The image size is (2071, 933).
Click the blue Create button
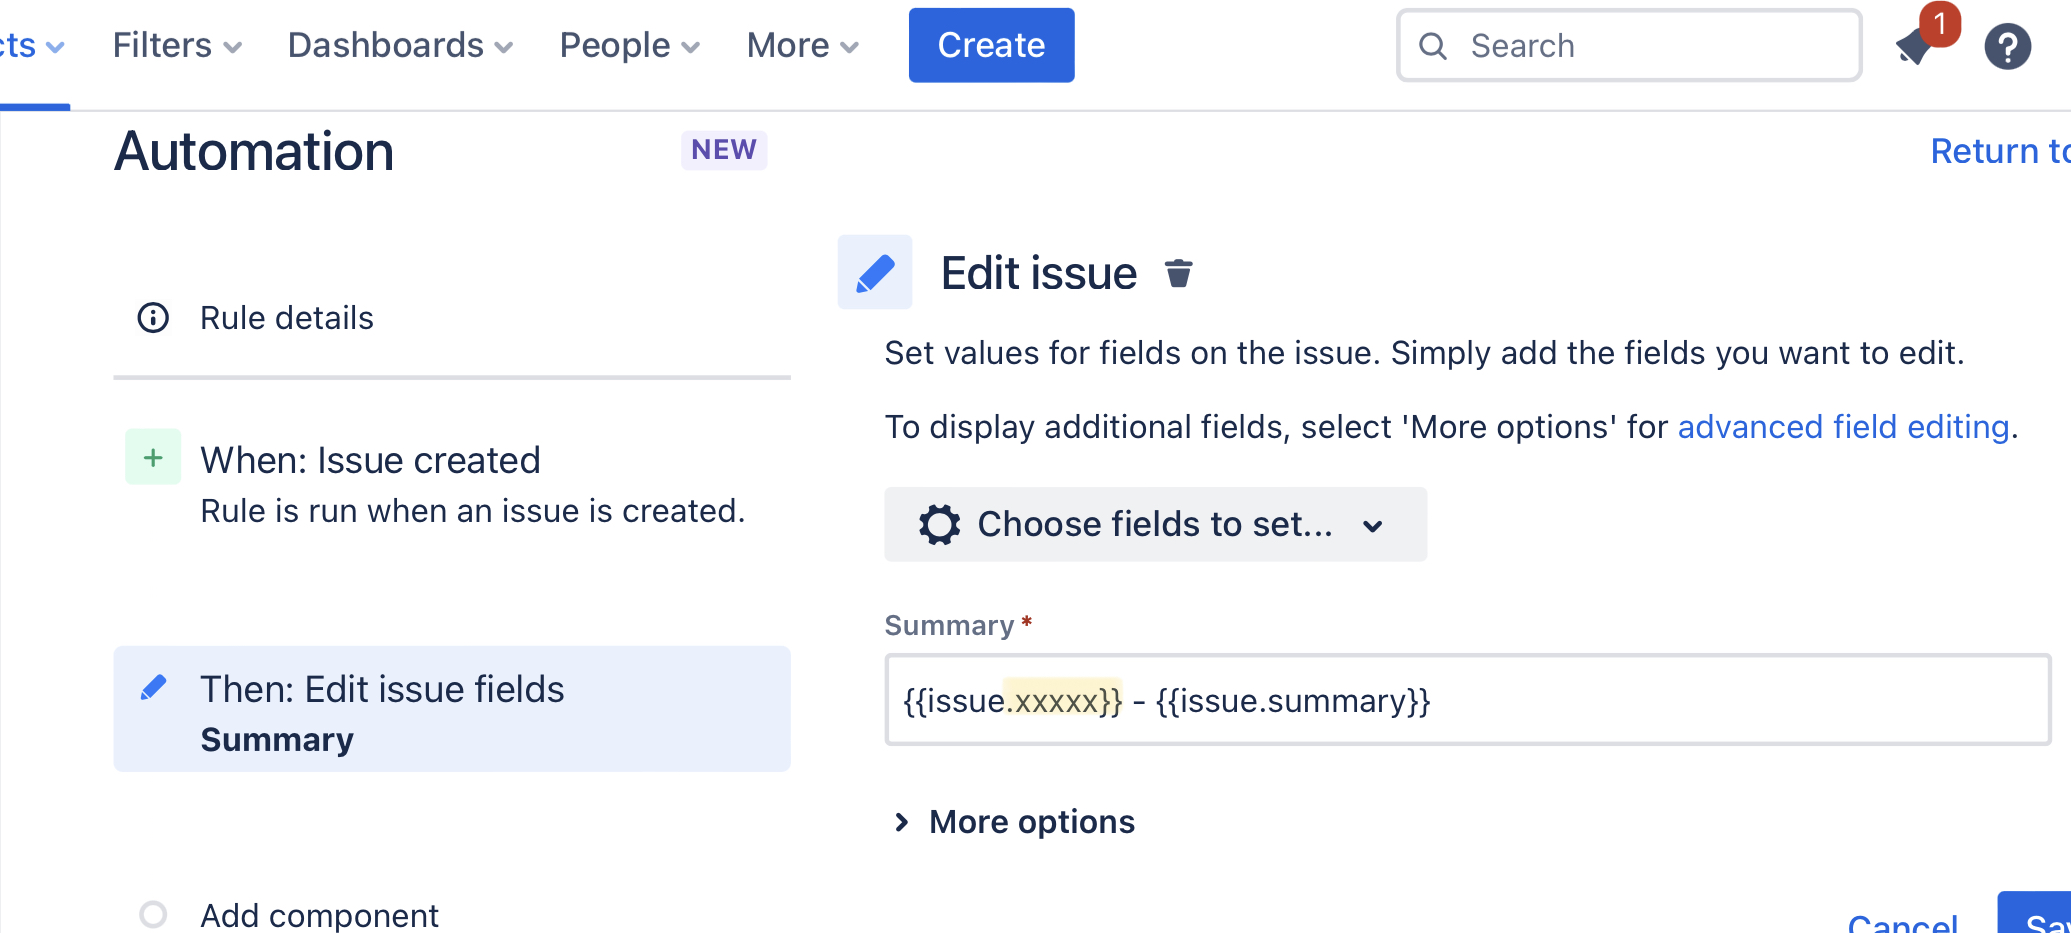[991, 45]
